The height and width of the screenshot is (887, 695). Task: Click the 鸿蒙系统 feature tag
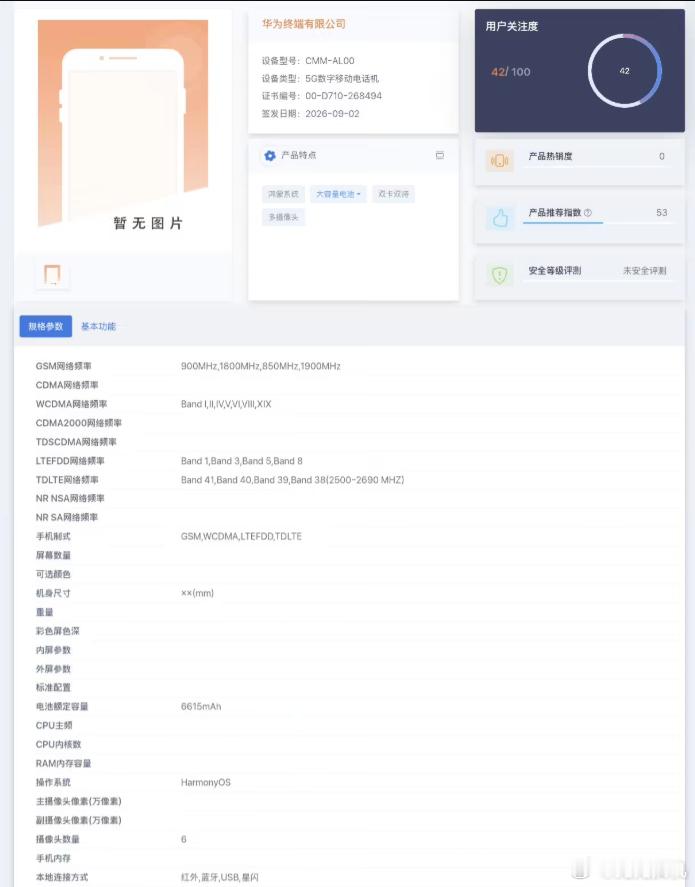point(283,194)
